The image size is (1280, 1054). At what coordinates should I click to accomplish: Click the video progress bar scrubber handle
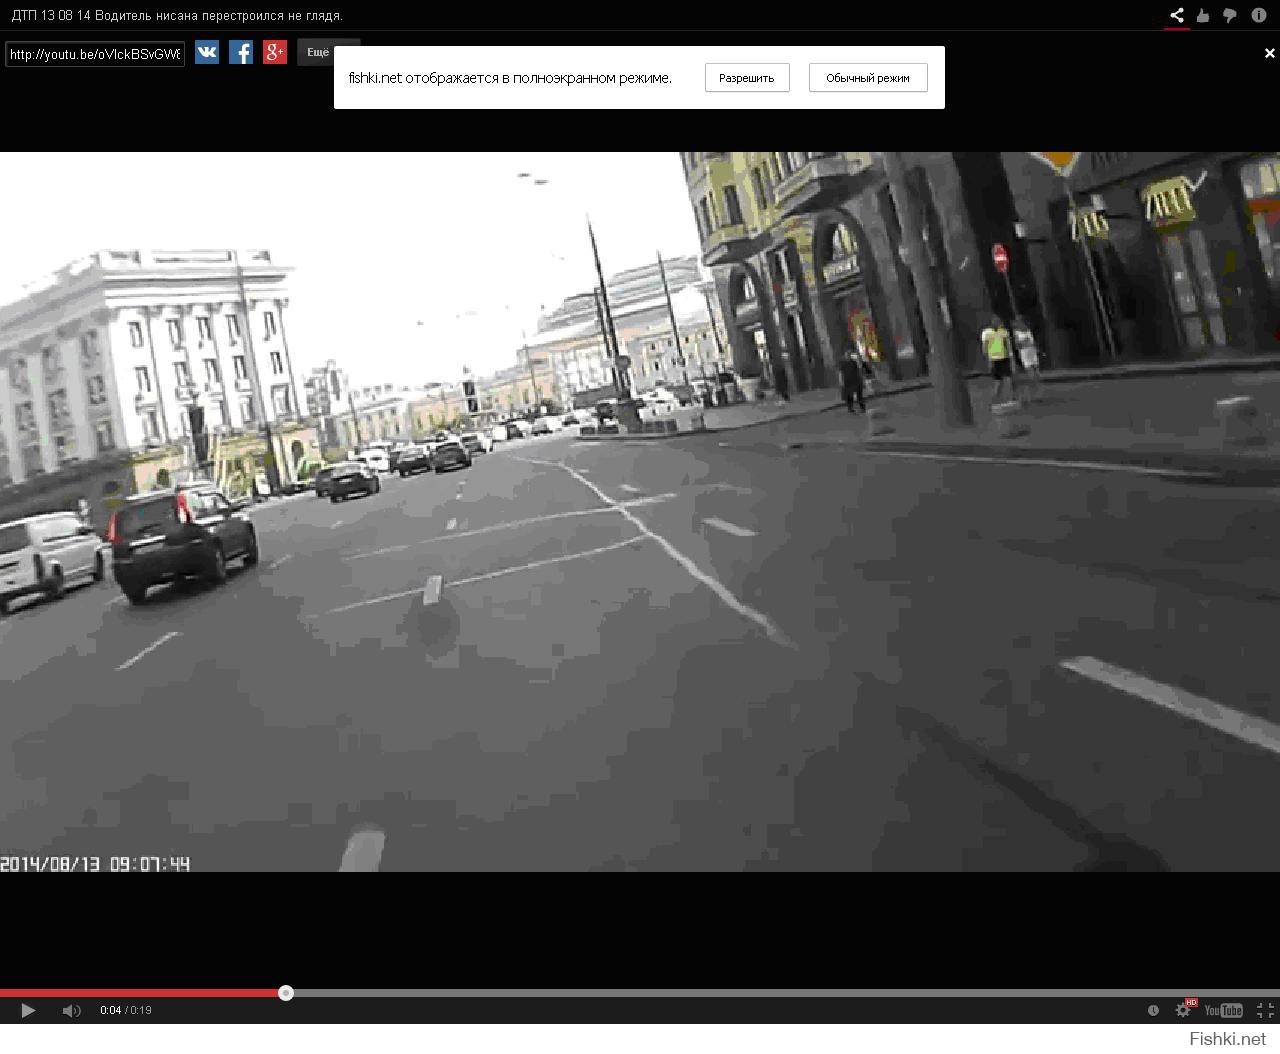[286, 993]
